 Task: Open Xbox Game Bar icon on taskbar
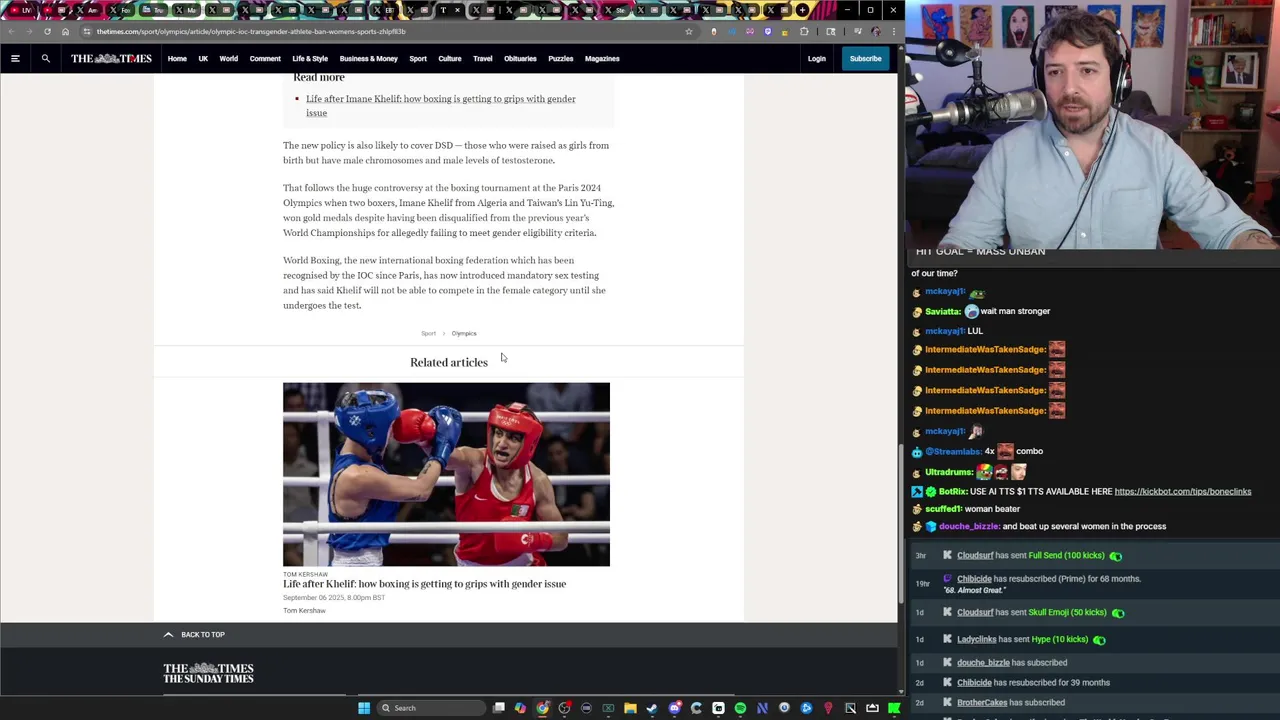(608, 708)
